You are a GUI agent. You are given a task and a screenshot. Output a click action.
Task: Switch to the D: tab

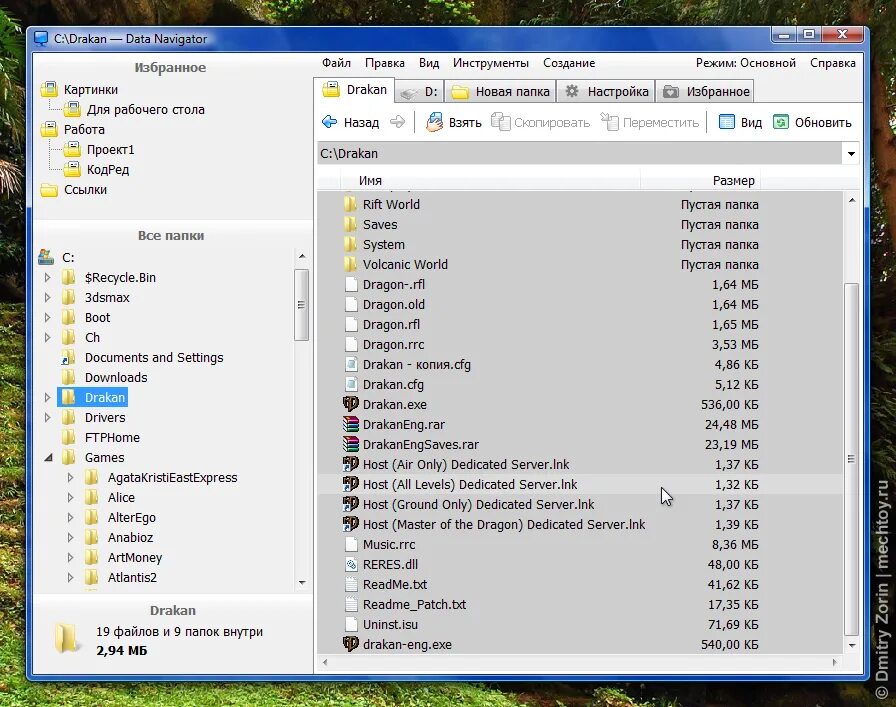(x=419, y=91)
